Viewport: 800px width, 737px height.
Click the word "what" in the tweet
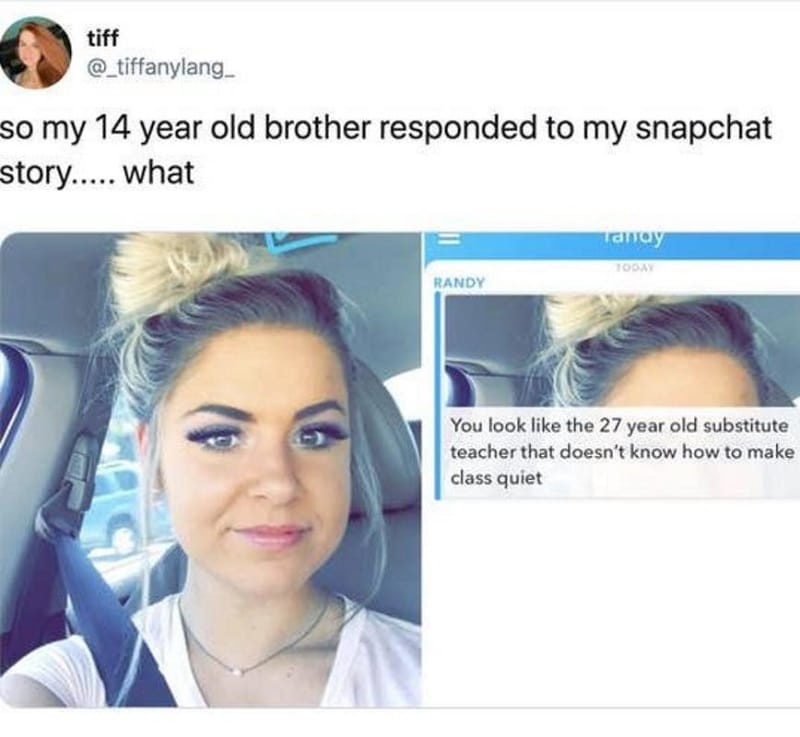(x=159, y=172)
